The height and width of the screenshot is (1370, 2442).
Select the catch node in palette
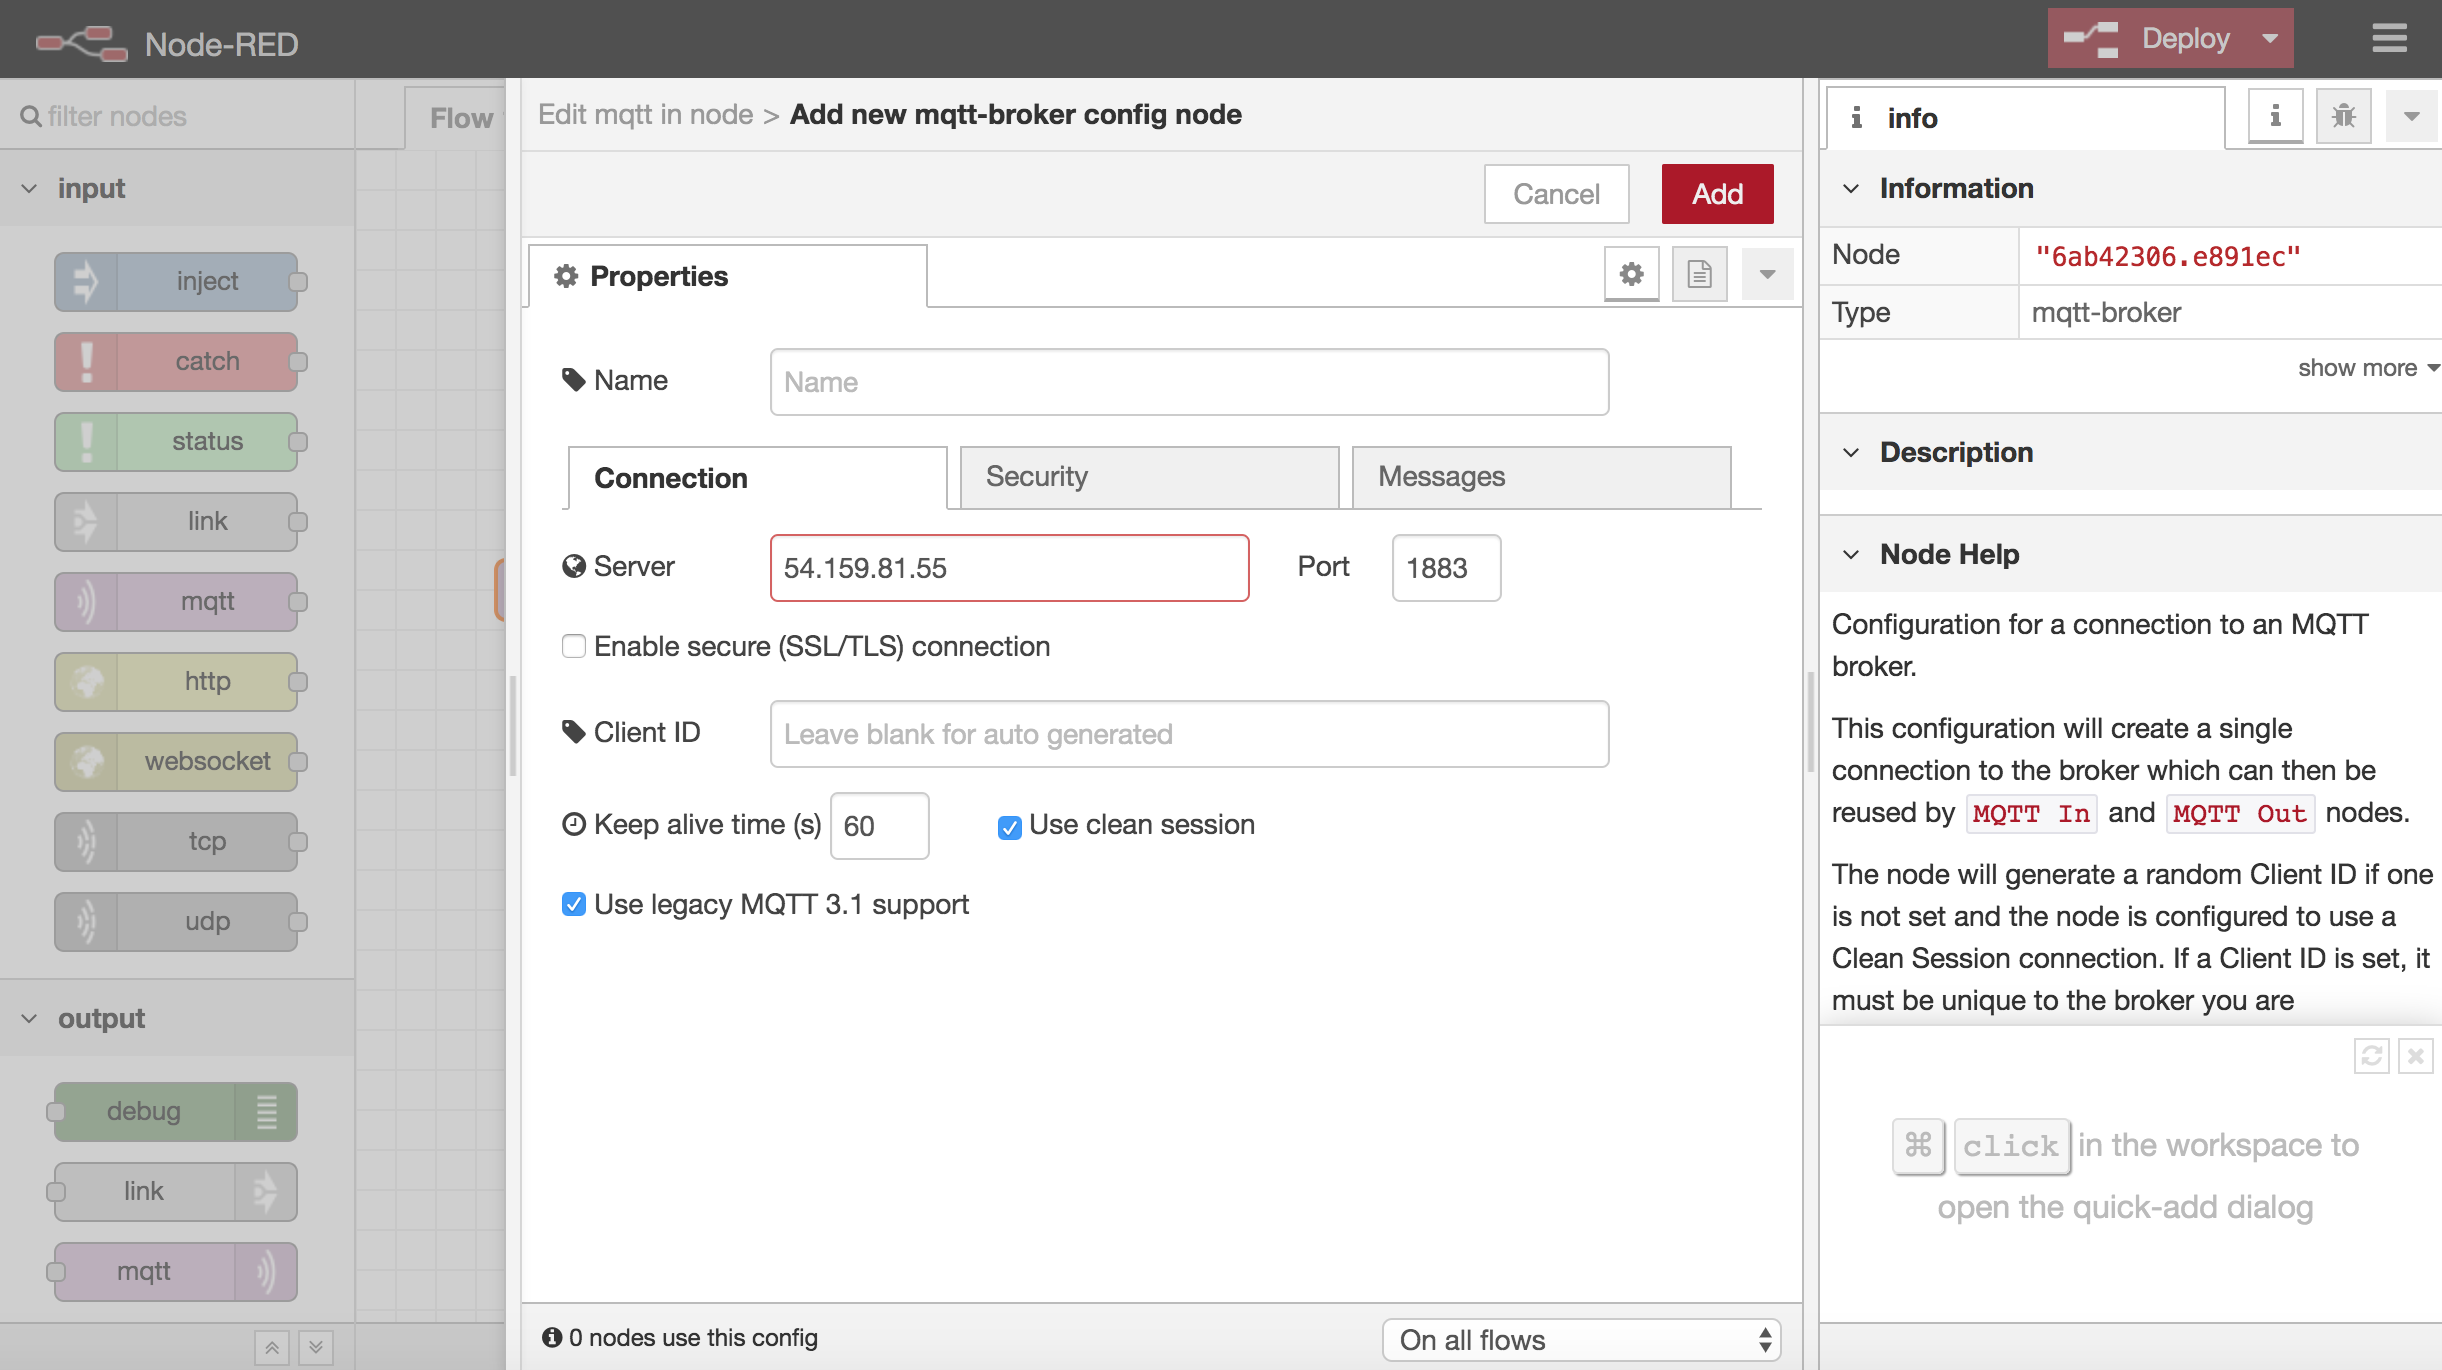(177, 361)
